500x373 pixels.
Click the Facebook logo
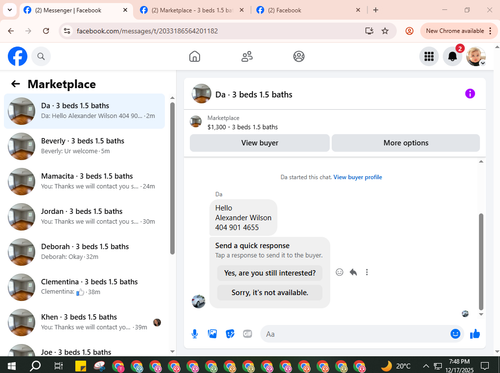pyautogui.click(x=17, y=56)
